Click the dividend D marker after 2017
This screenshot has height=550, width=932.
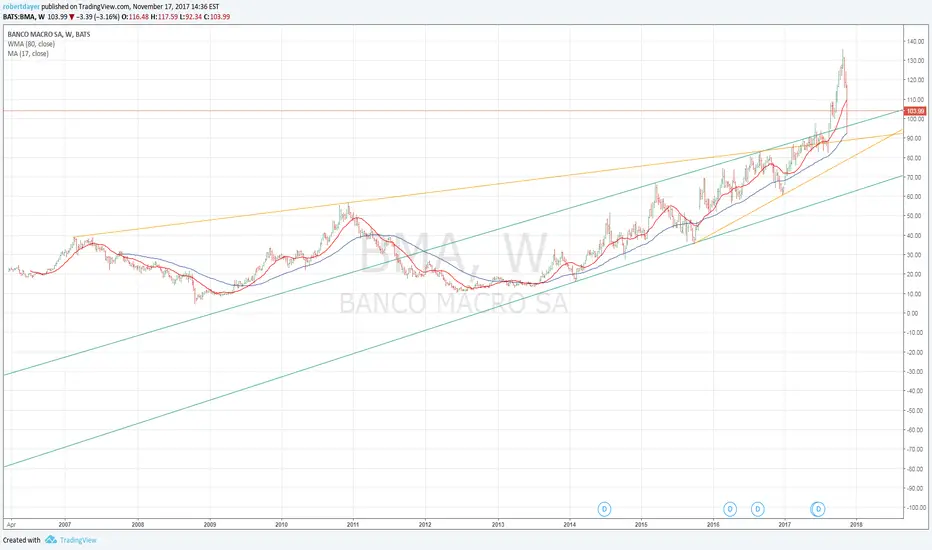tap(818, 509)
